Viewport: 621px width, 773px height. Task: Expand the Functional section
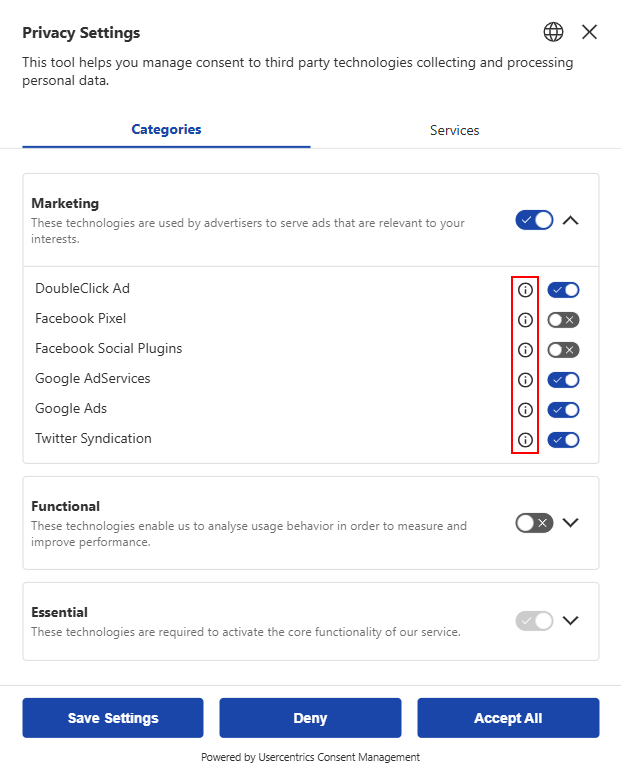(x=571, y=523)
